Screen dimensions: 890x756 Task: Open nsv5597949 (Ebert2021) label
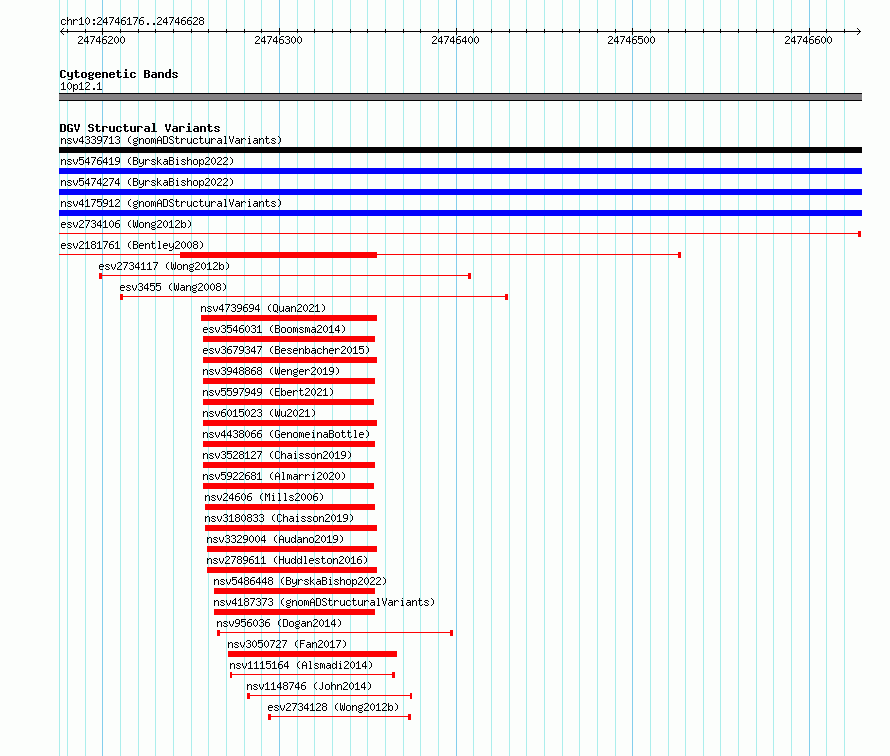[268, 392]
